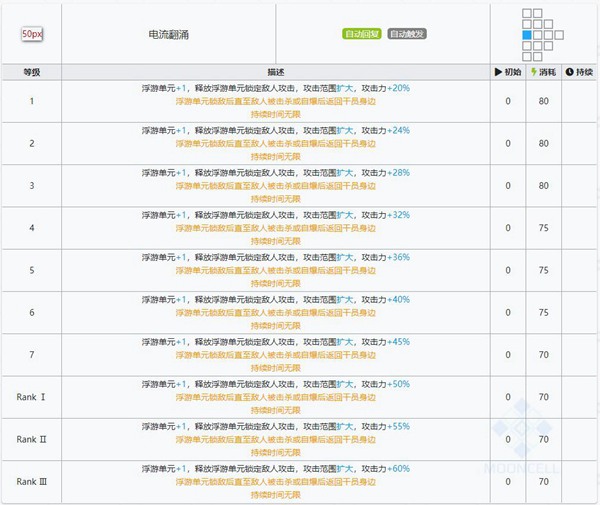Click the 等级 column header
This screenshot has height=505, width=600.
click(32, 73)
